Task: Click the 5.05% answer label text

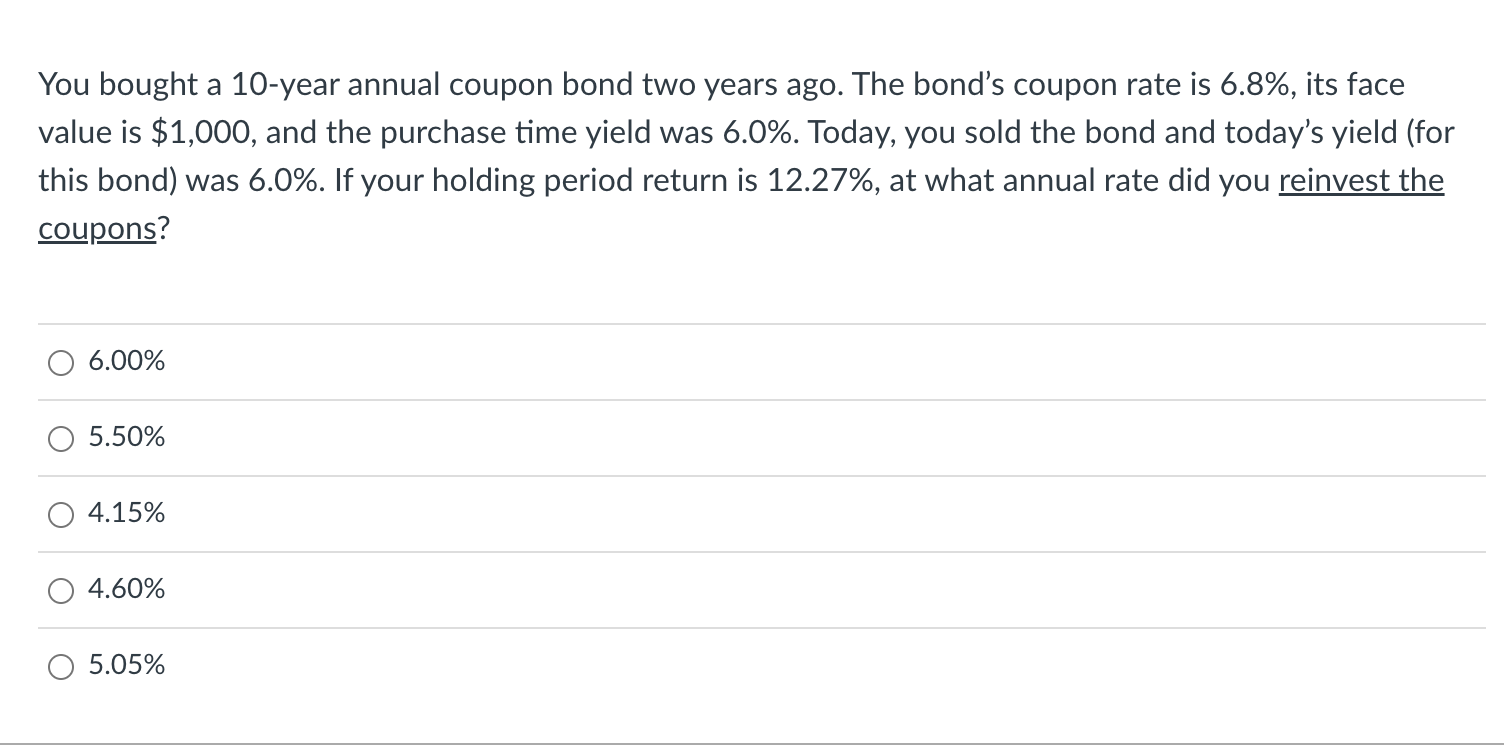Action: (x=127, y=665)
